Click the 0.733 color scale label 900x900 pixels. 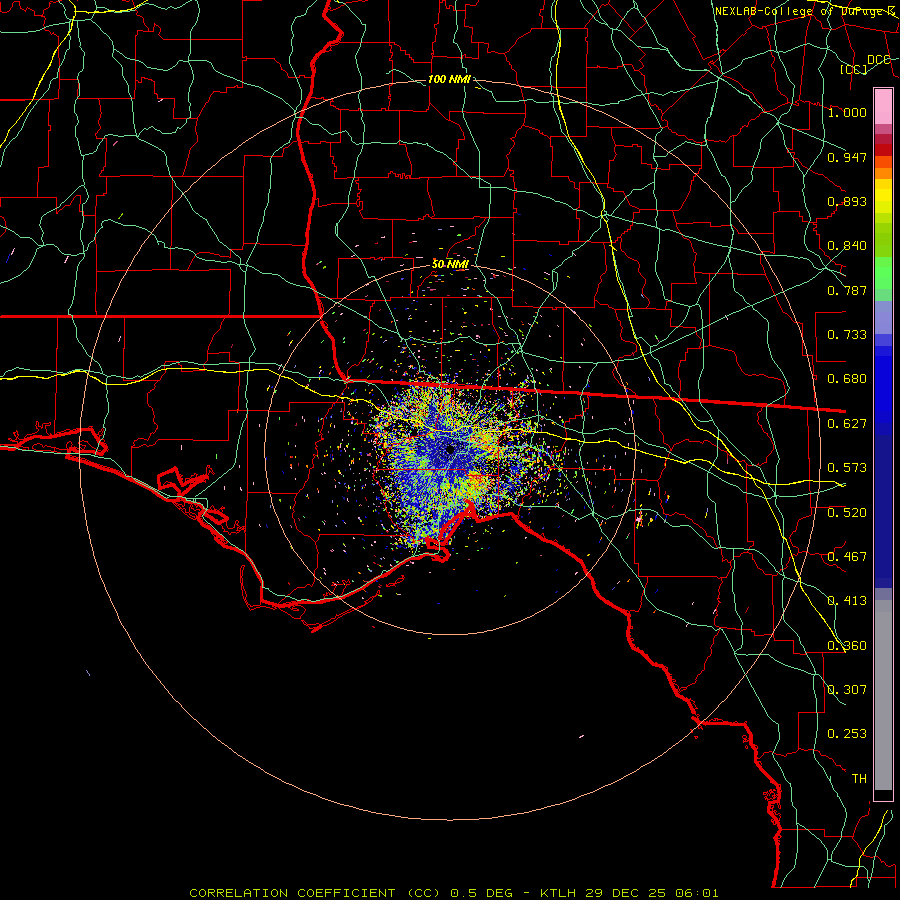(847, 335)
